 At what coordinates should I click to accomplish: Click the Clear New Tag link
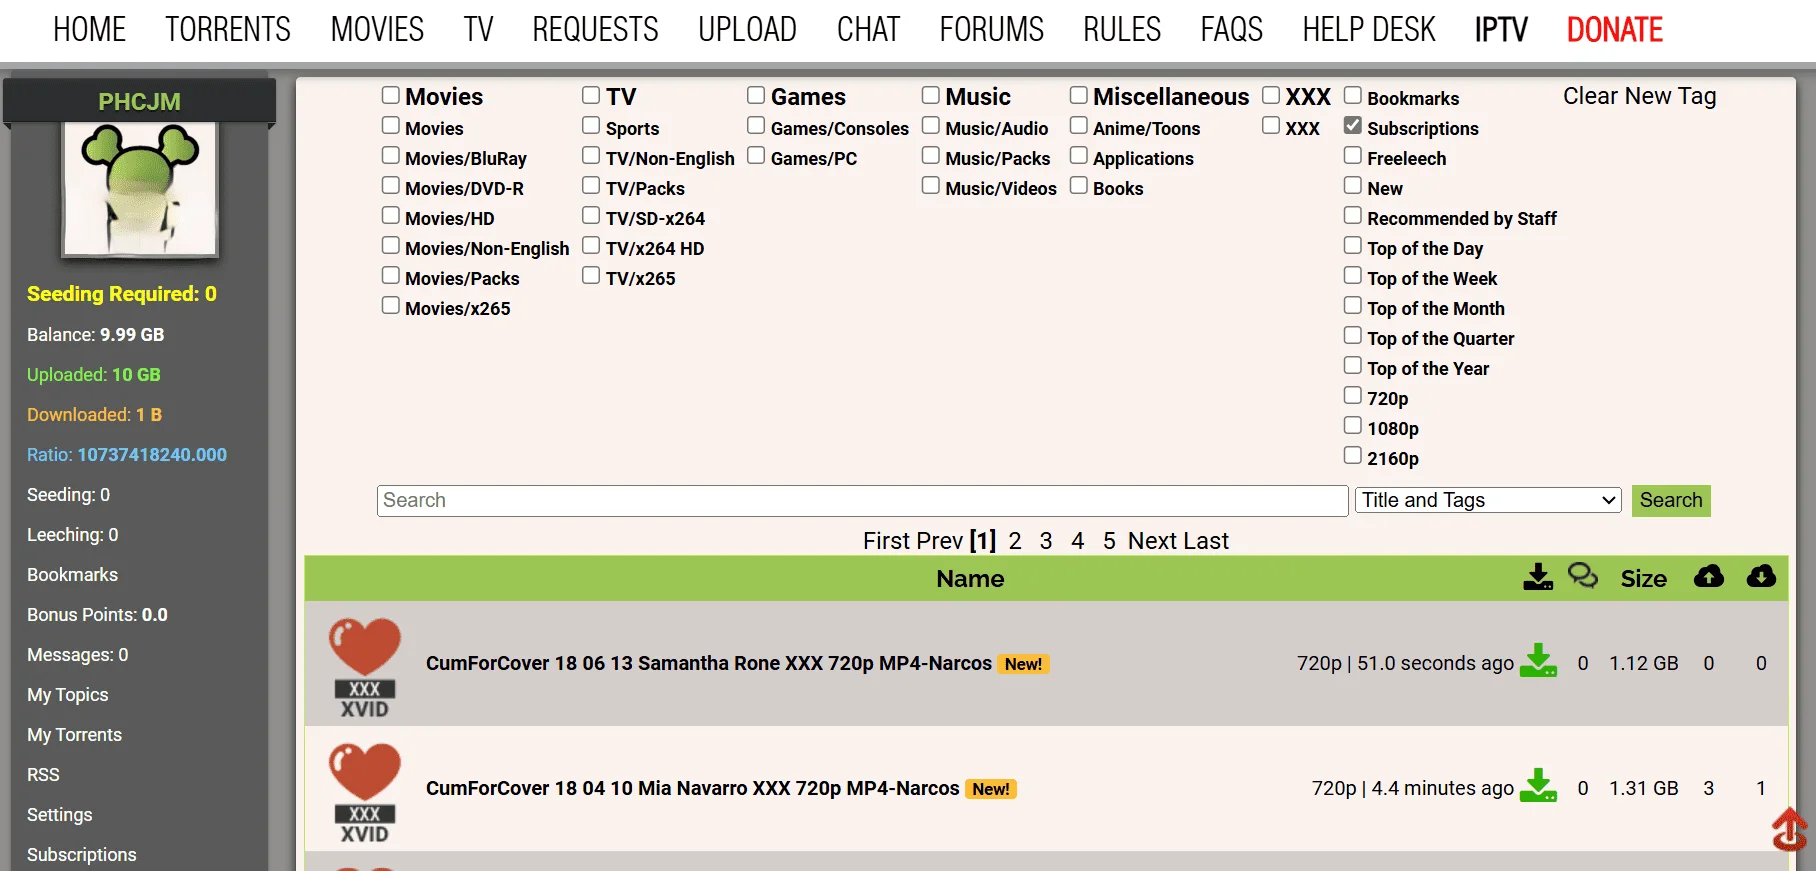coord(1640,96)
